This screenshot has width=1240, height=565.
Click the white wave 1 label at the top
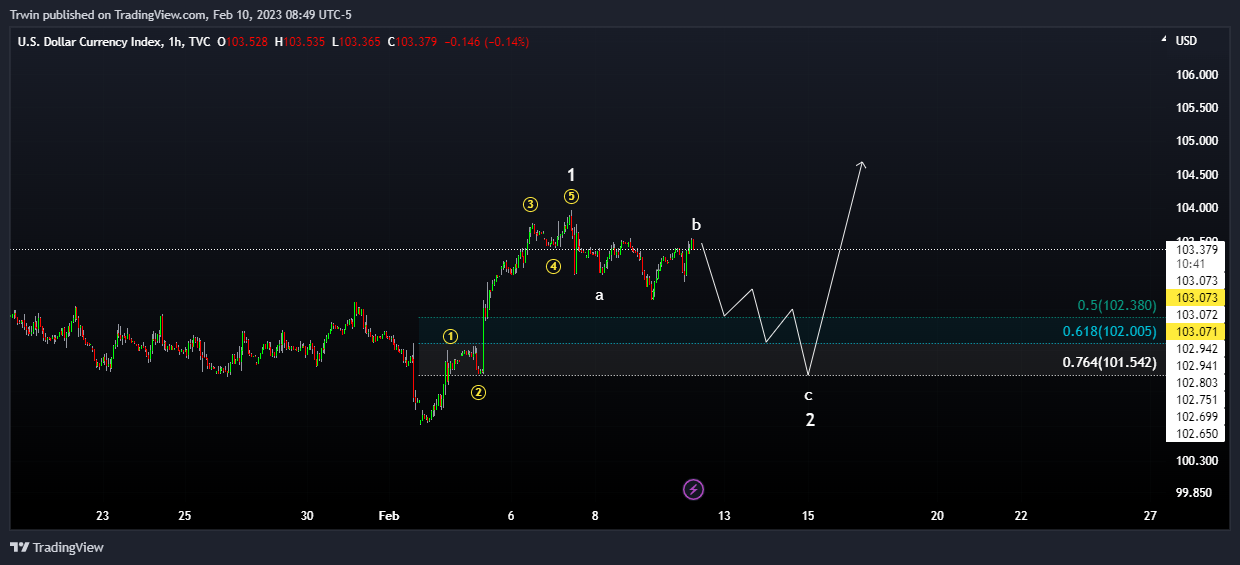point(571,174)
